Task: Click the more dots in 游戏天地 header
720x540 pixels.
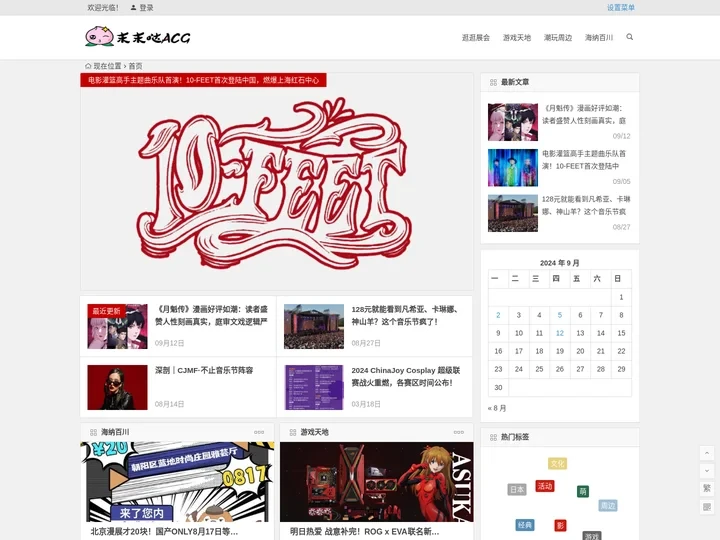Action: point(458,432)
